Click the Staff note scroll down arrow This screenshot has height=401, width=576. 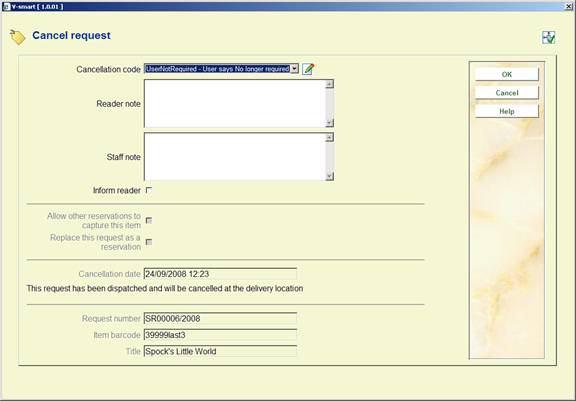330,176
